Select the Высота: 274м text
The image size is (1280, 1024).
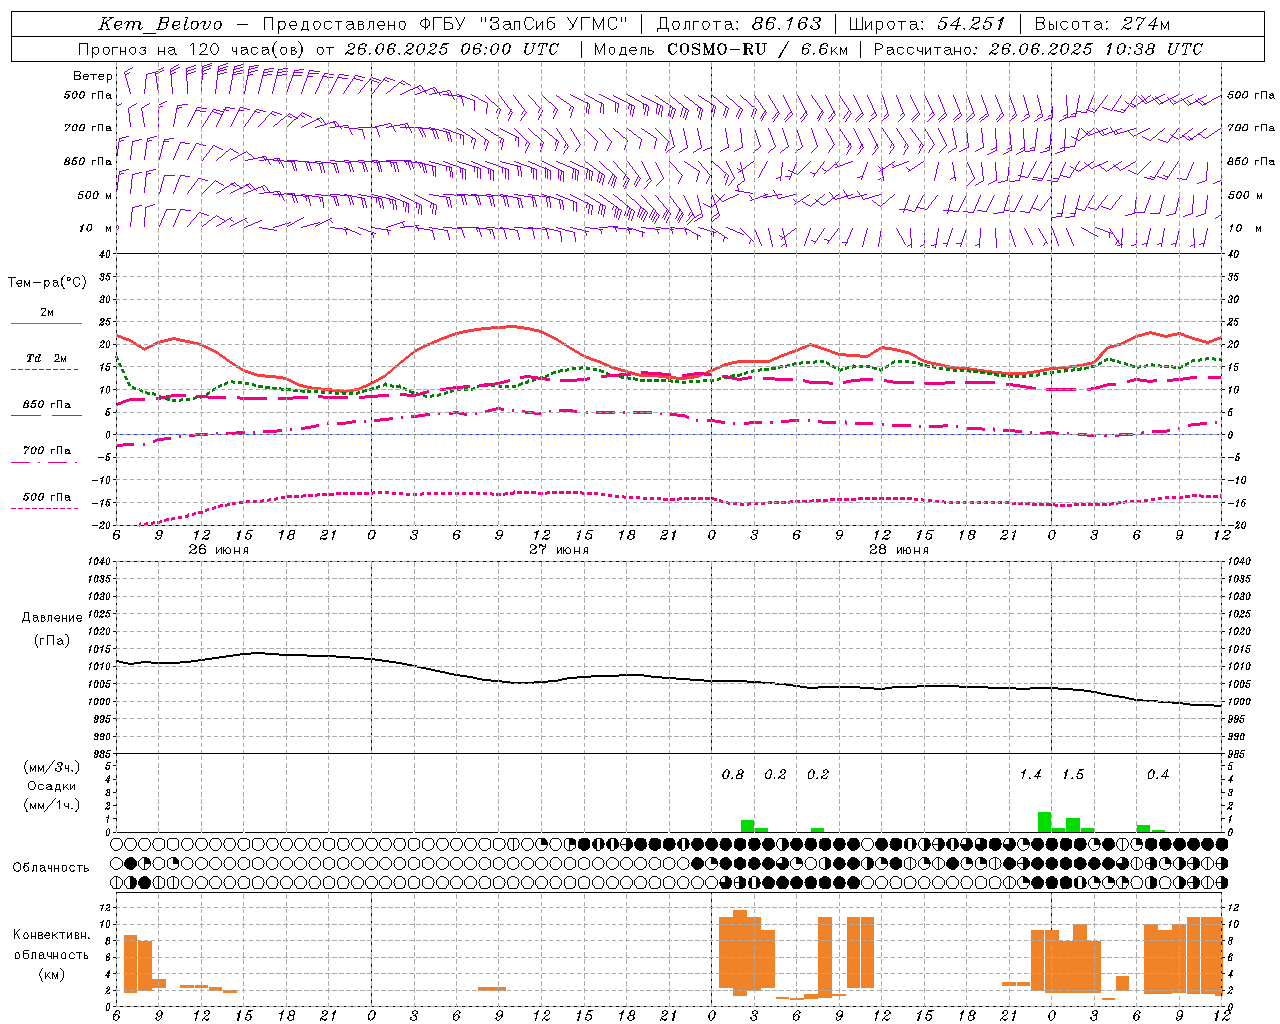[1102, 24]
